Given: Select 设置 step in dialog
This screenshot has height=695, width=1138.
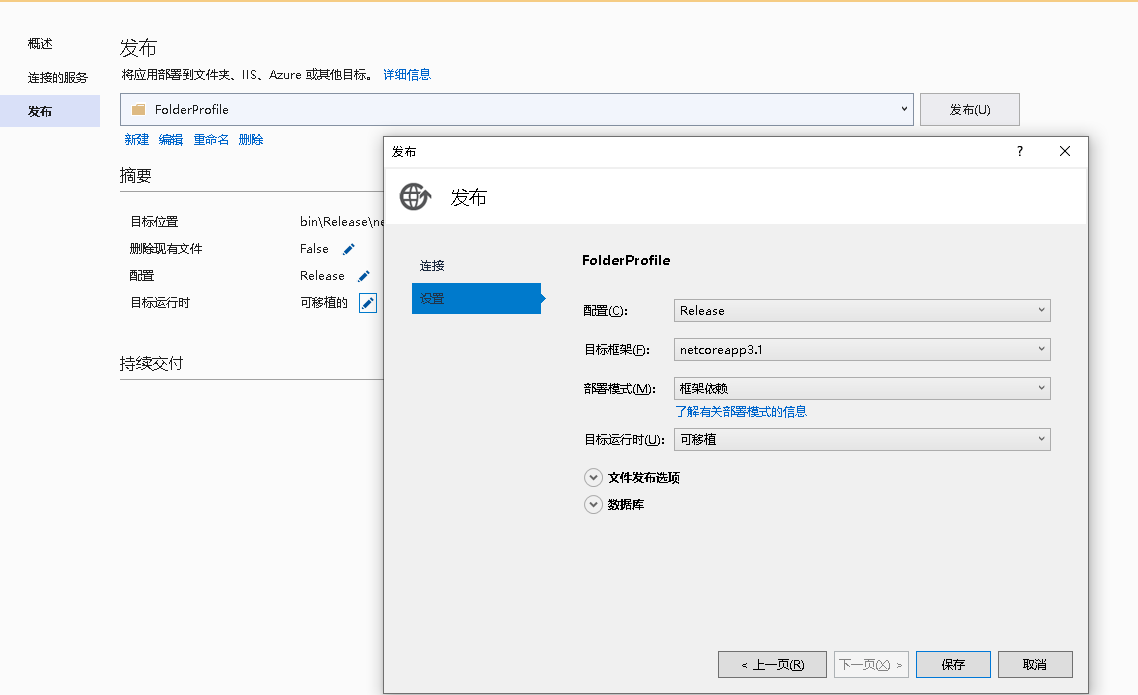Looking at the screenshot, I should pos(476,298).
